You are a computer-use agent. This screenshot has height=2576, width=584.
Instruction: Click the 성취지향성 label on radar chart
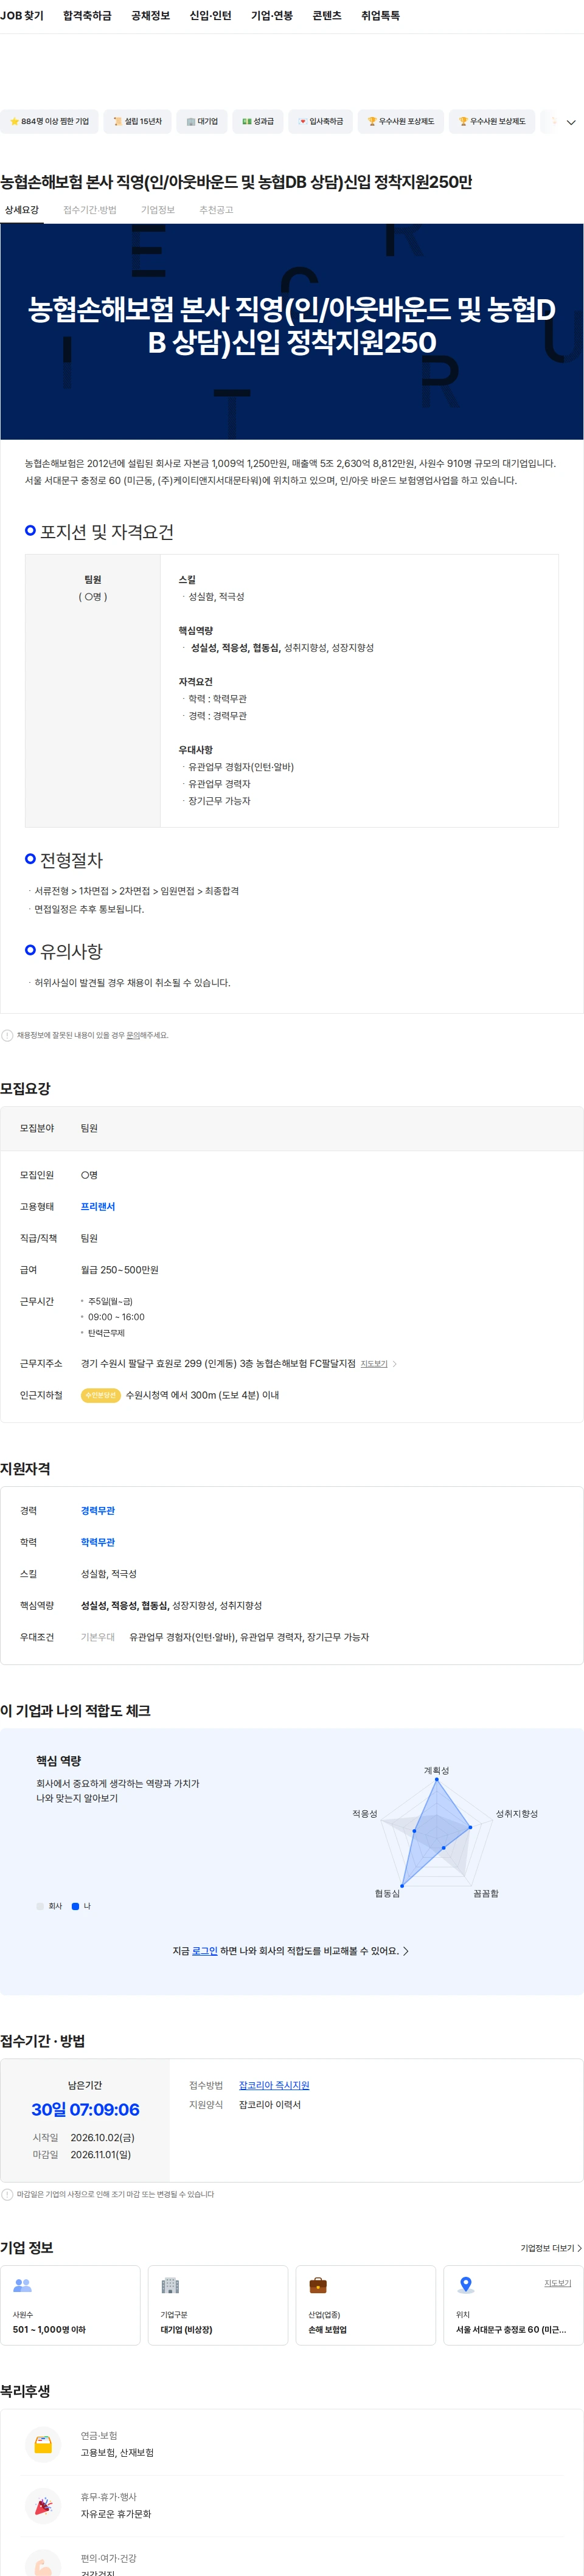coord(516,1813)
